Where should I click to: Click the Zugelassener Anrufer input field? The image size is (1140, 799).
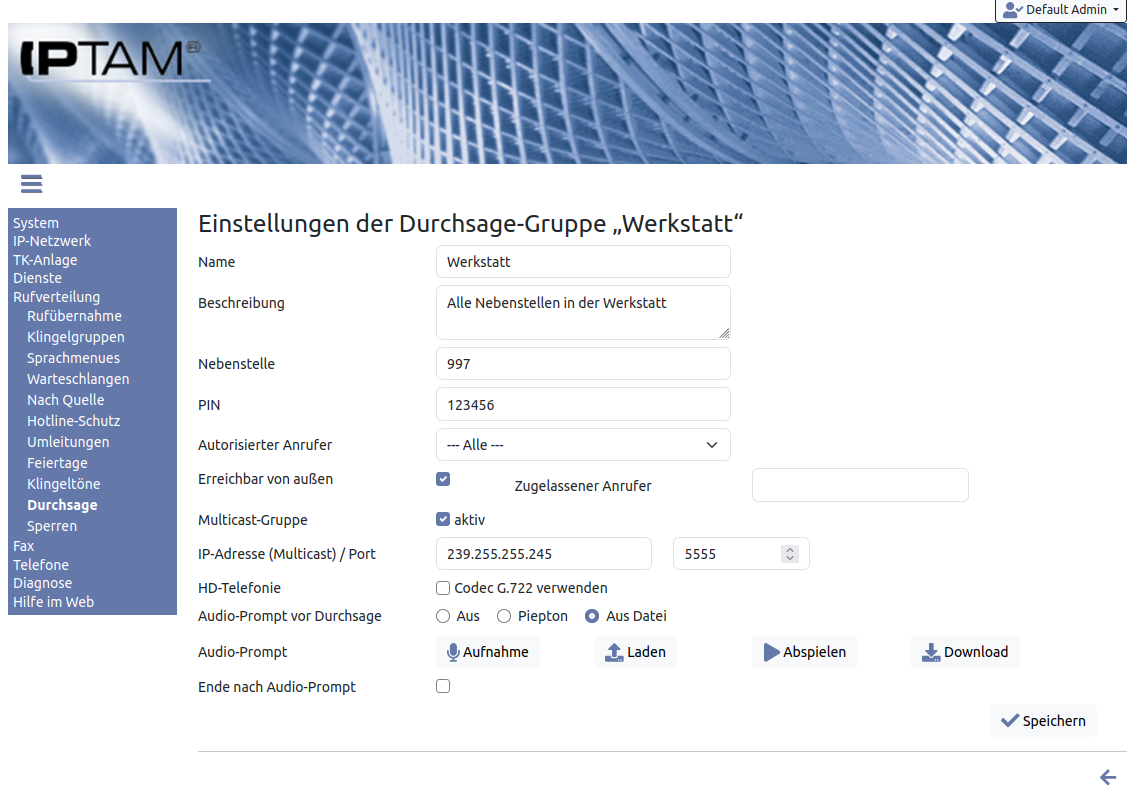860,485
